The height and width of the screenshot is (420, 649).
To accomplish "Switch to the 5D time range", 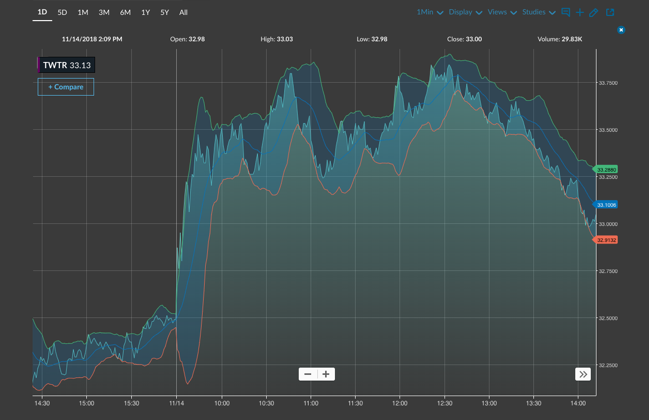I will coord(62,13).
